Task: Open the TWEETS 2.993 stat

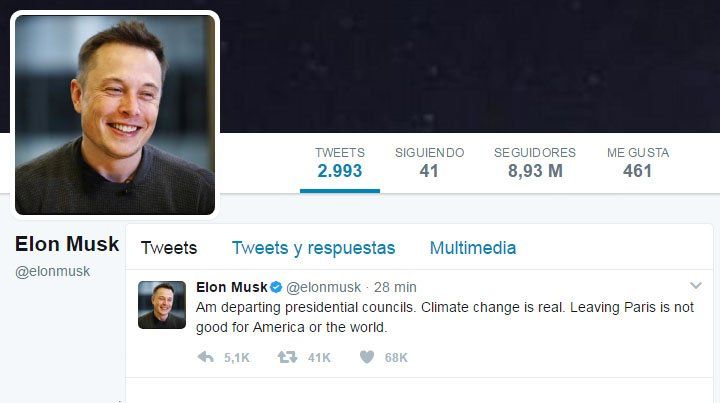Action: click(x=340, y=163)
